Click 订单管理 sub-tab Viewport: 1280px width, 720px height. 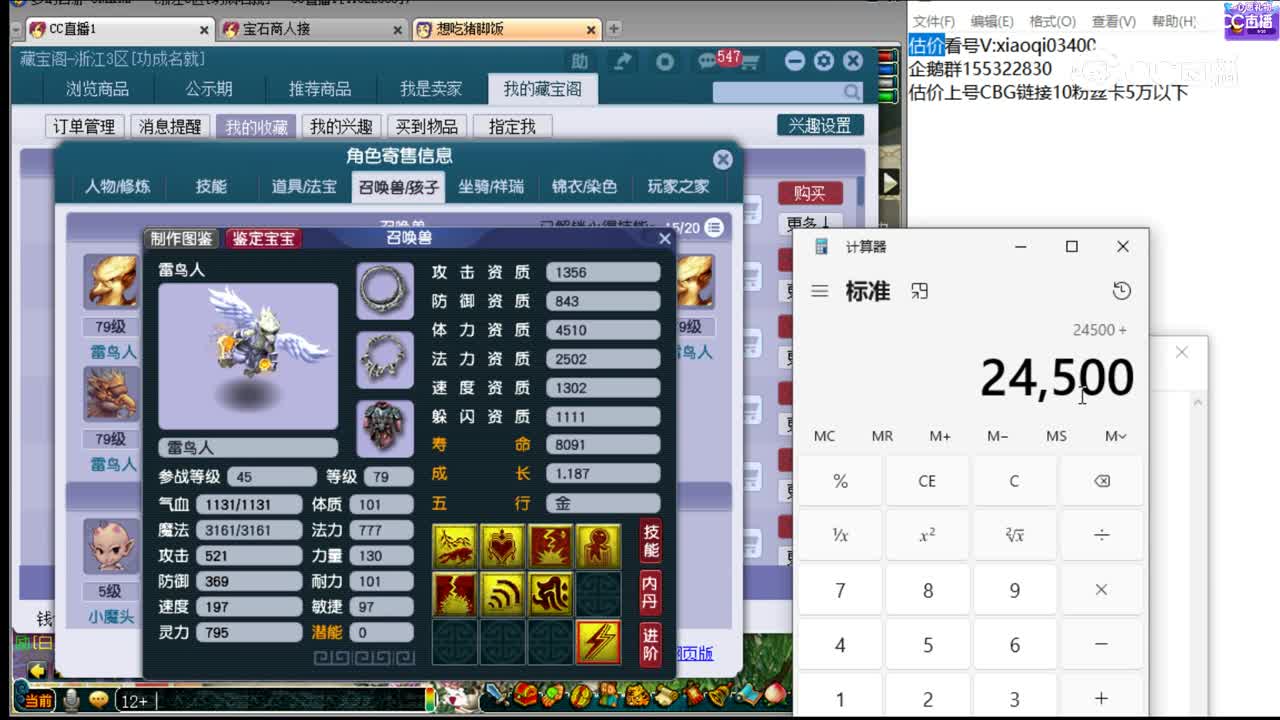84,127
